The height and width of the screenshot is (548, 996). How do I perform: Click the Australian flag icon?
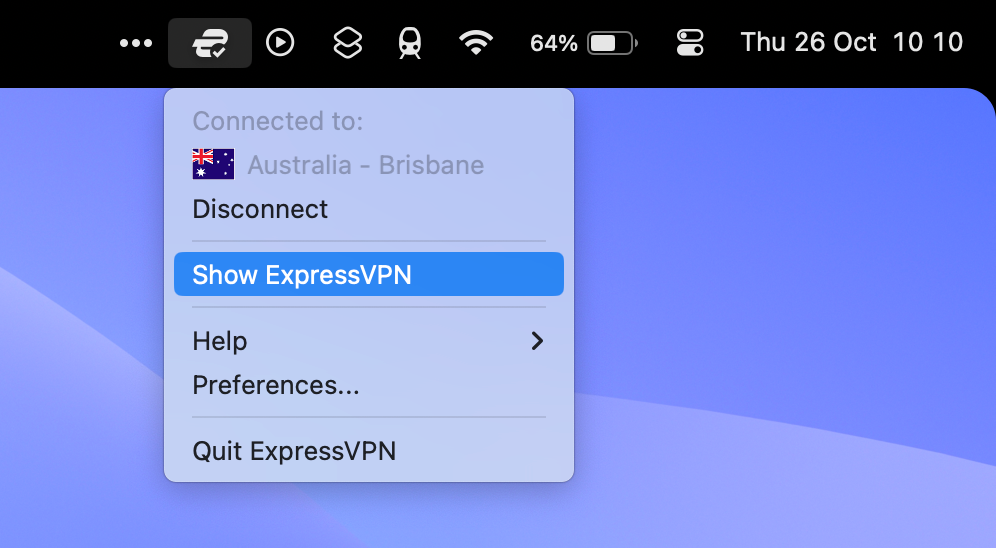click(x=213, y=164)
